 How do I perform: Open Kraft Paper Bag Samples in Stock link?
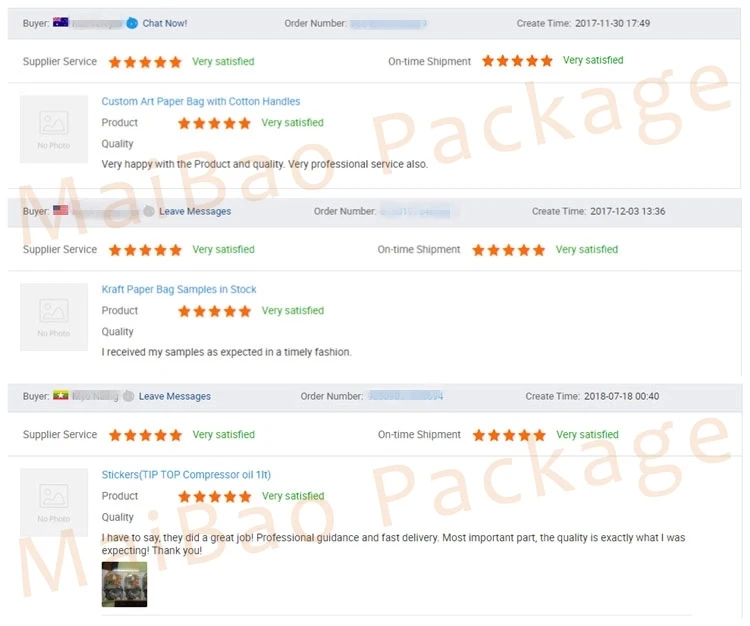click(179, 289)
